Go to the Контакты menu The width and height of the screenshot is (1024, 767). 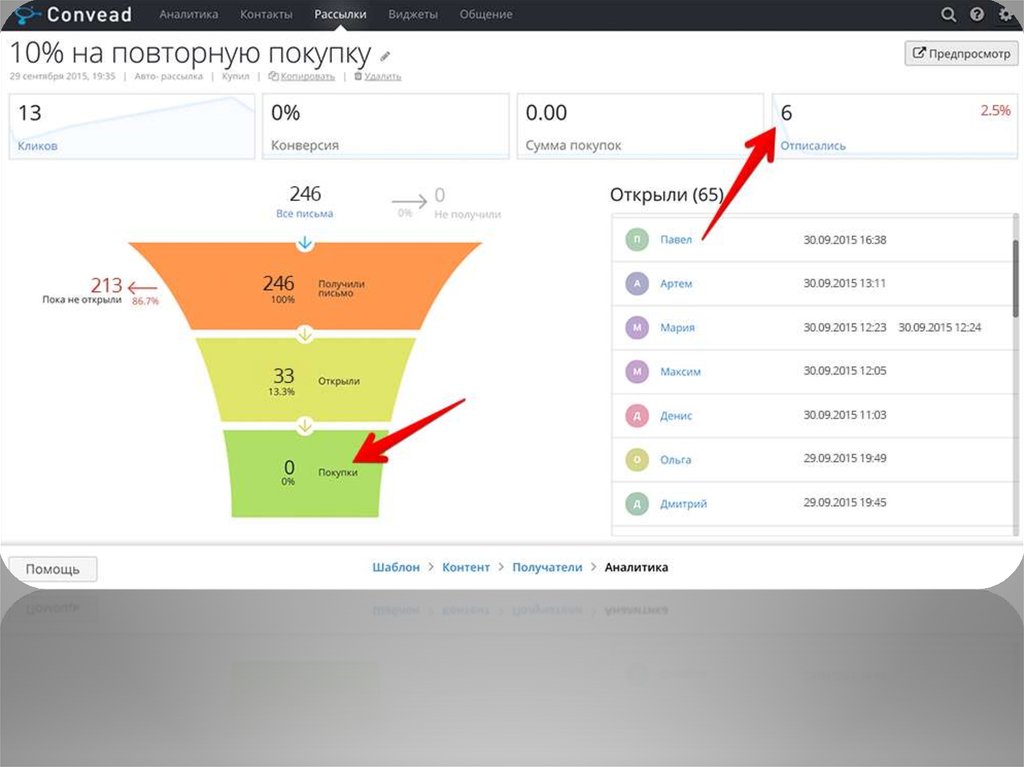266,15
